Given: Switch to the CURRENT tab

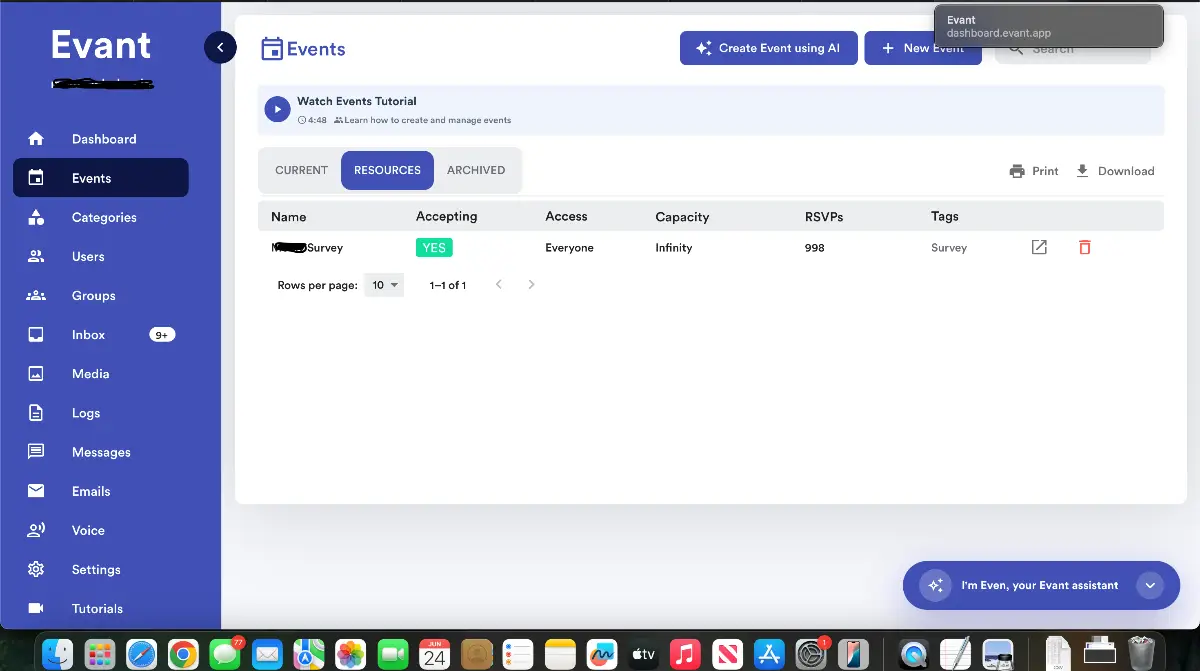Looking at the screenshot, I should click(301, 170).
